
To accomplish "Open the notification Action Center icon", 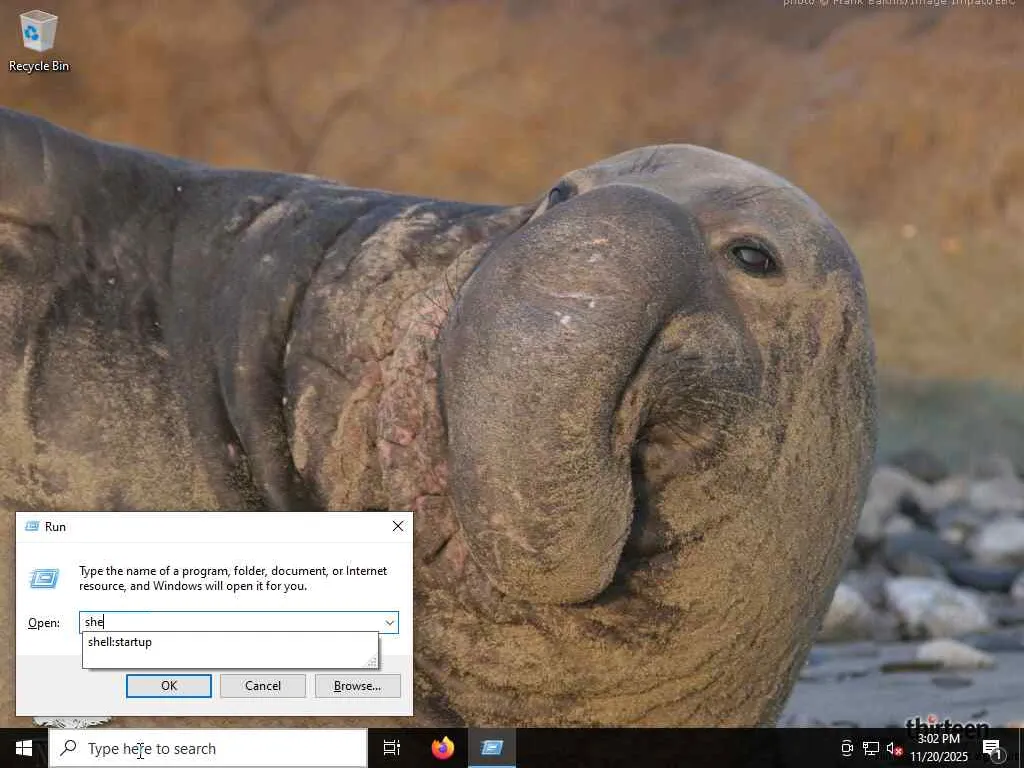I will (x=993, y=749).
